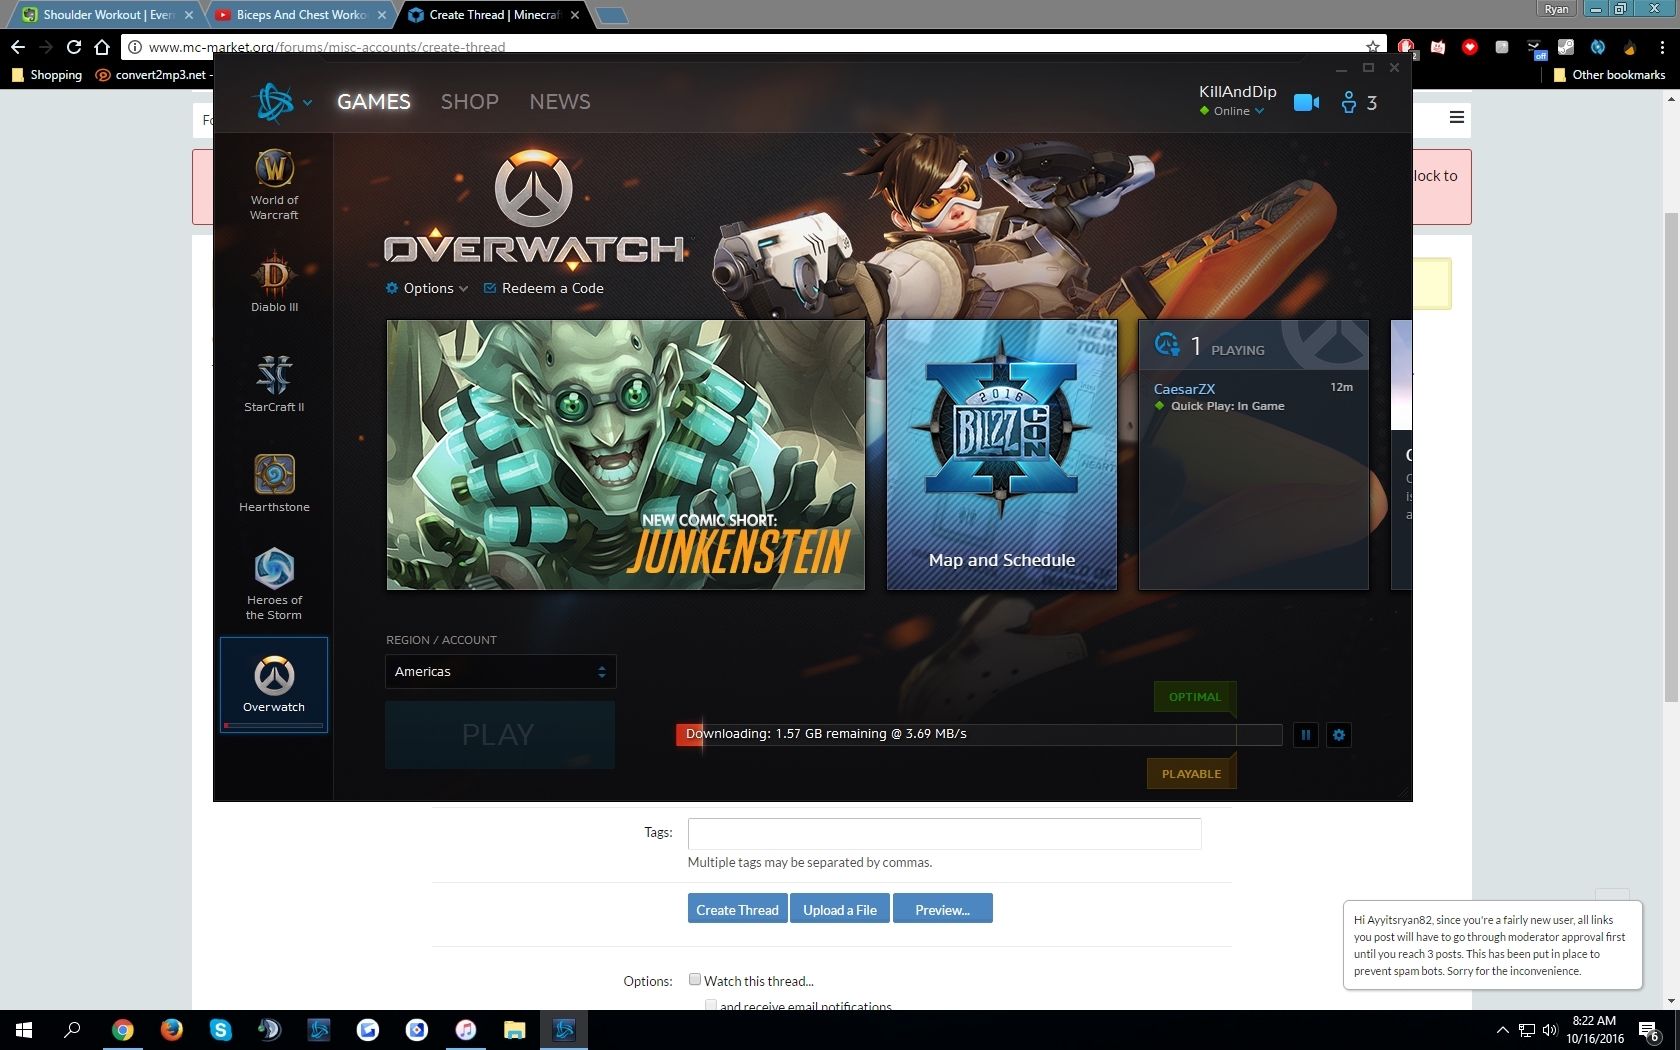The width and height of the screenshot is (1680, 1050).
Task: Select World of Warcraft in the sidebar
Action: click(x=274, y=185)
